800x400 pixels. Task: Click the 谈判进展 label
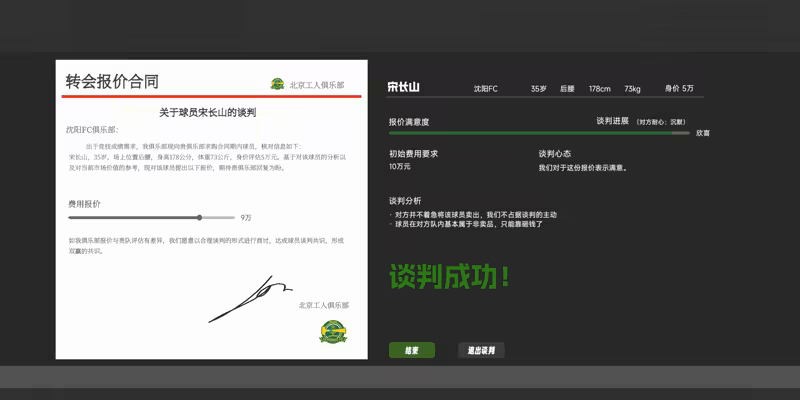pos(612,121)
